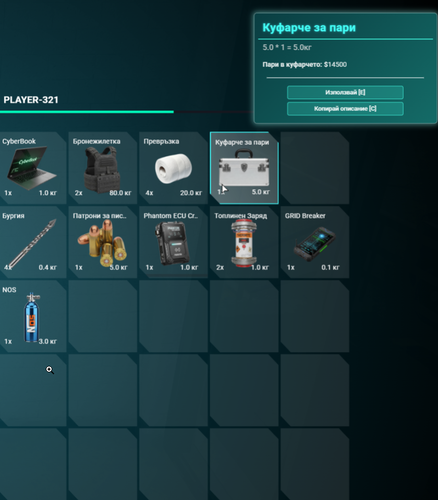Select the Топлинен Заряд thermal charge item
The image size is (438, 500).
[244, 242]
